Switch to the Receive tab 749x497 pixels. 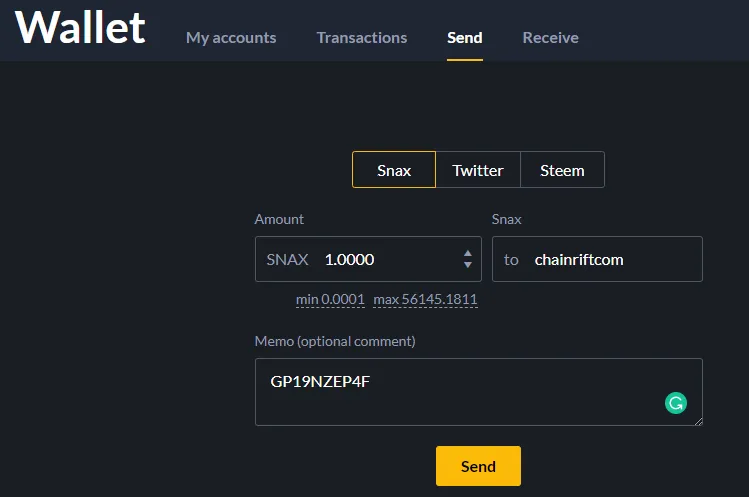(x=550, y=38)
